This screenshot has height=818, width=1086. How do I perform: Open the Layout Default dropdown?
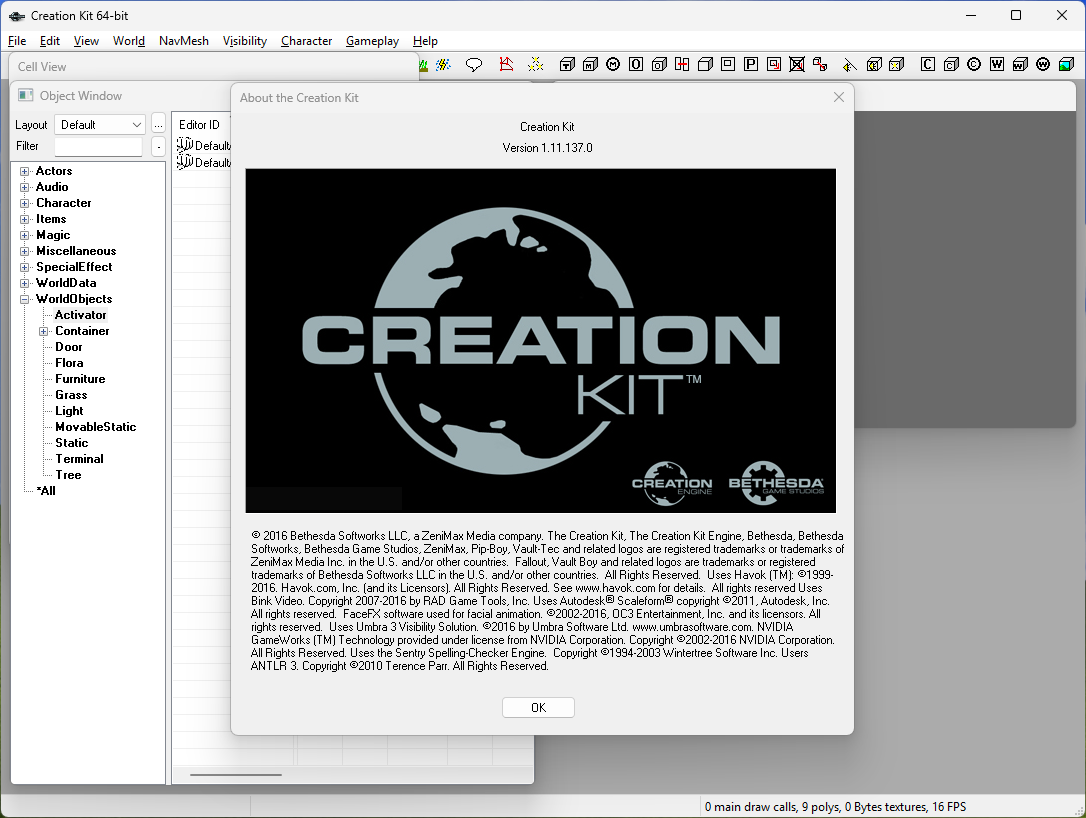[x=100, y=125]
